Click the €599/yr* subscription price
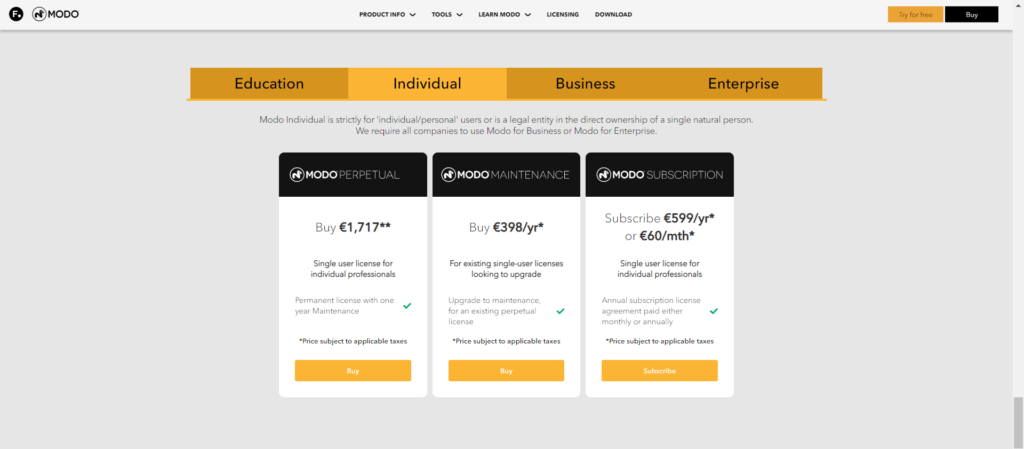 [689, 219]
